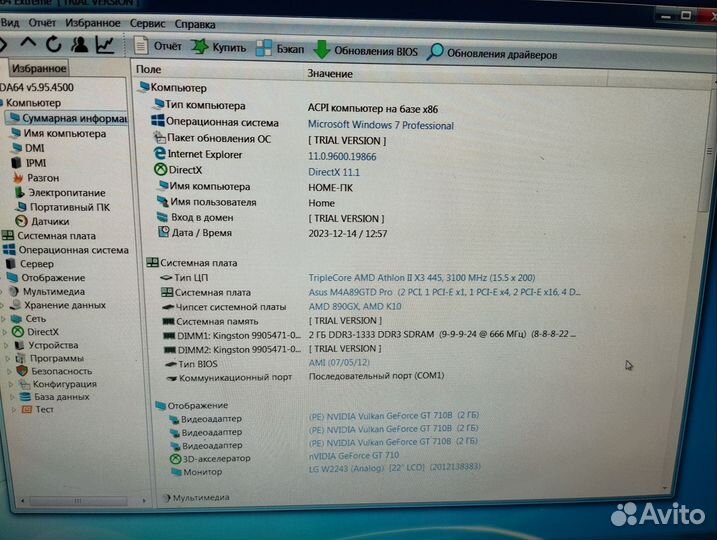This screenshot has height=540, width=717.
Task: Expand the Устройства tree node arrow
Action: 6,345
